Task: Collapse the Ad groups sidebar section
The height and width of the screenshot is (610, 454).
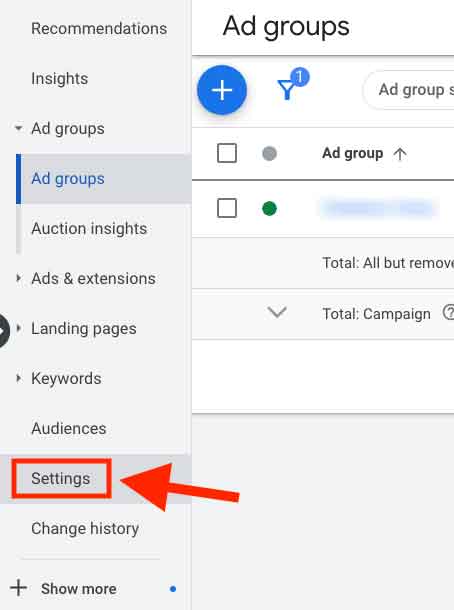Action: (x=18, y=128)
